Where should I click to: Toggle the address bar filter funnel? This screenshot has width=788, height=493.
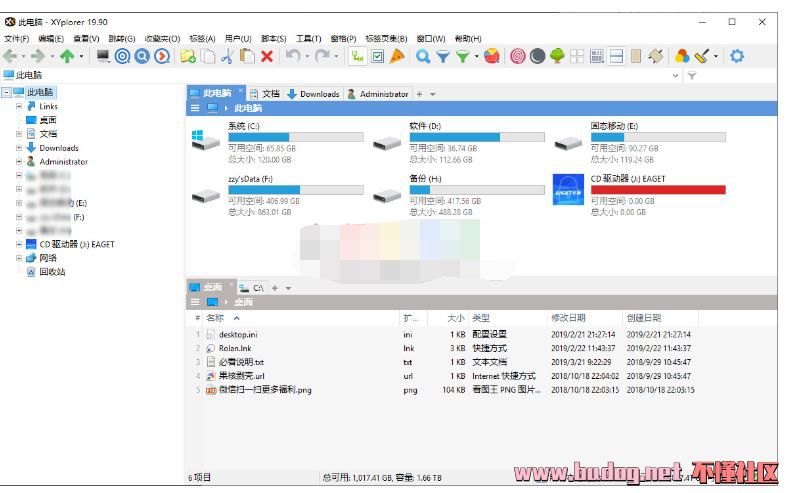pos(692,75)
